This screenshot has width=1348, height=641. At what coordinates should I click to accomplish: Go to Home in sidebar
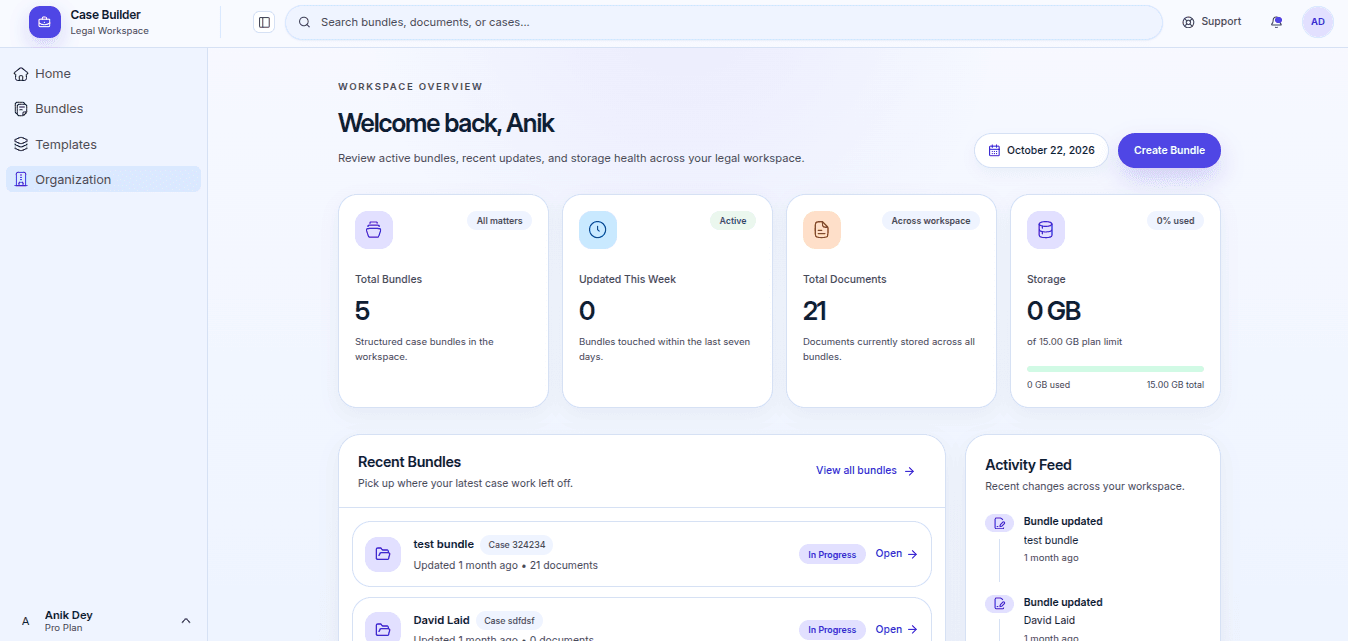(103, 74)
